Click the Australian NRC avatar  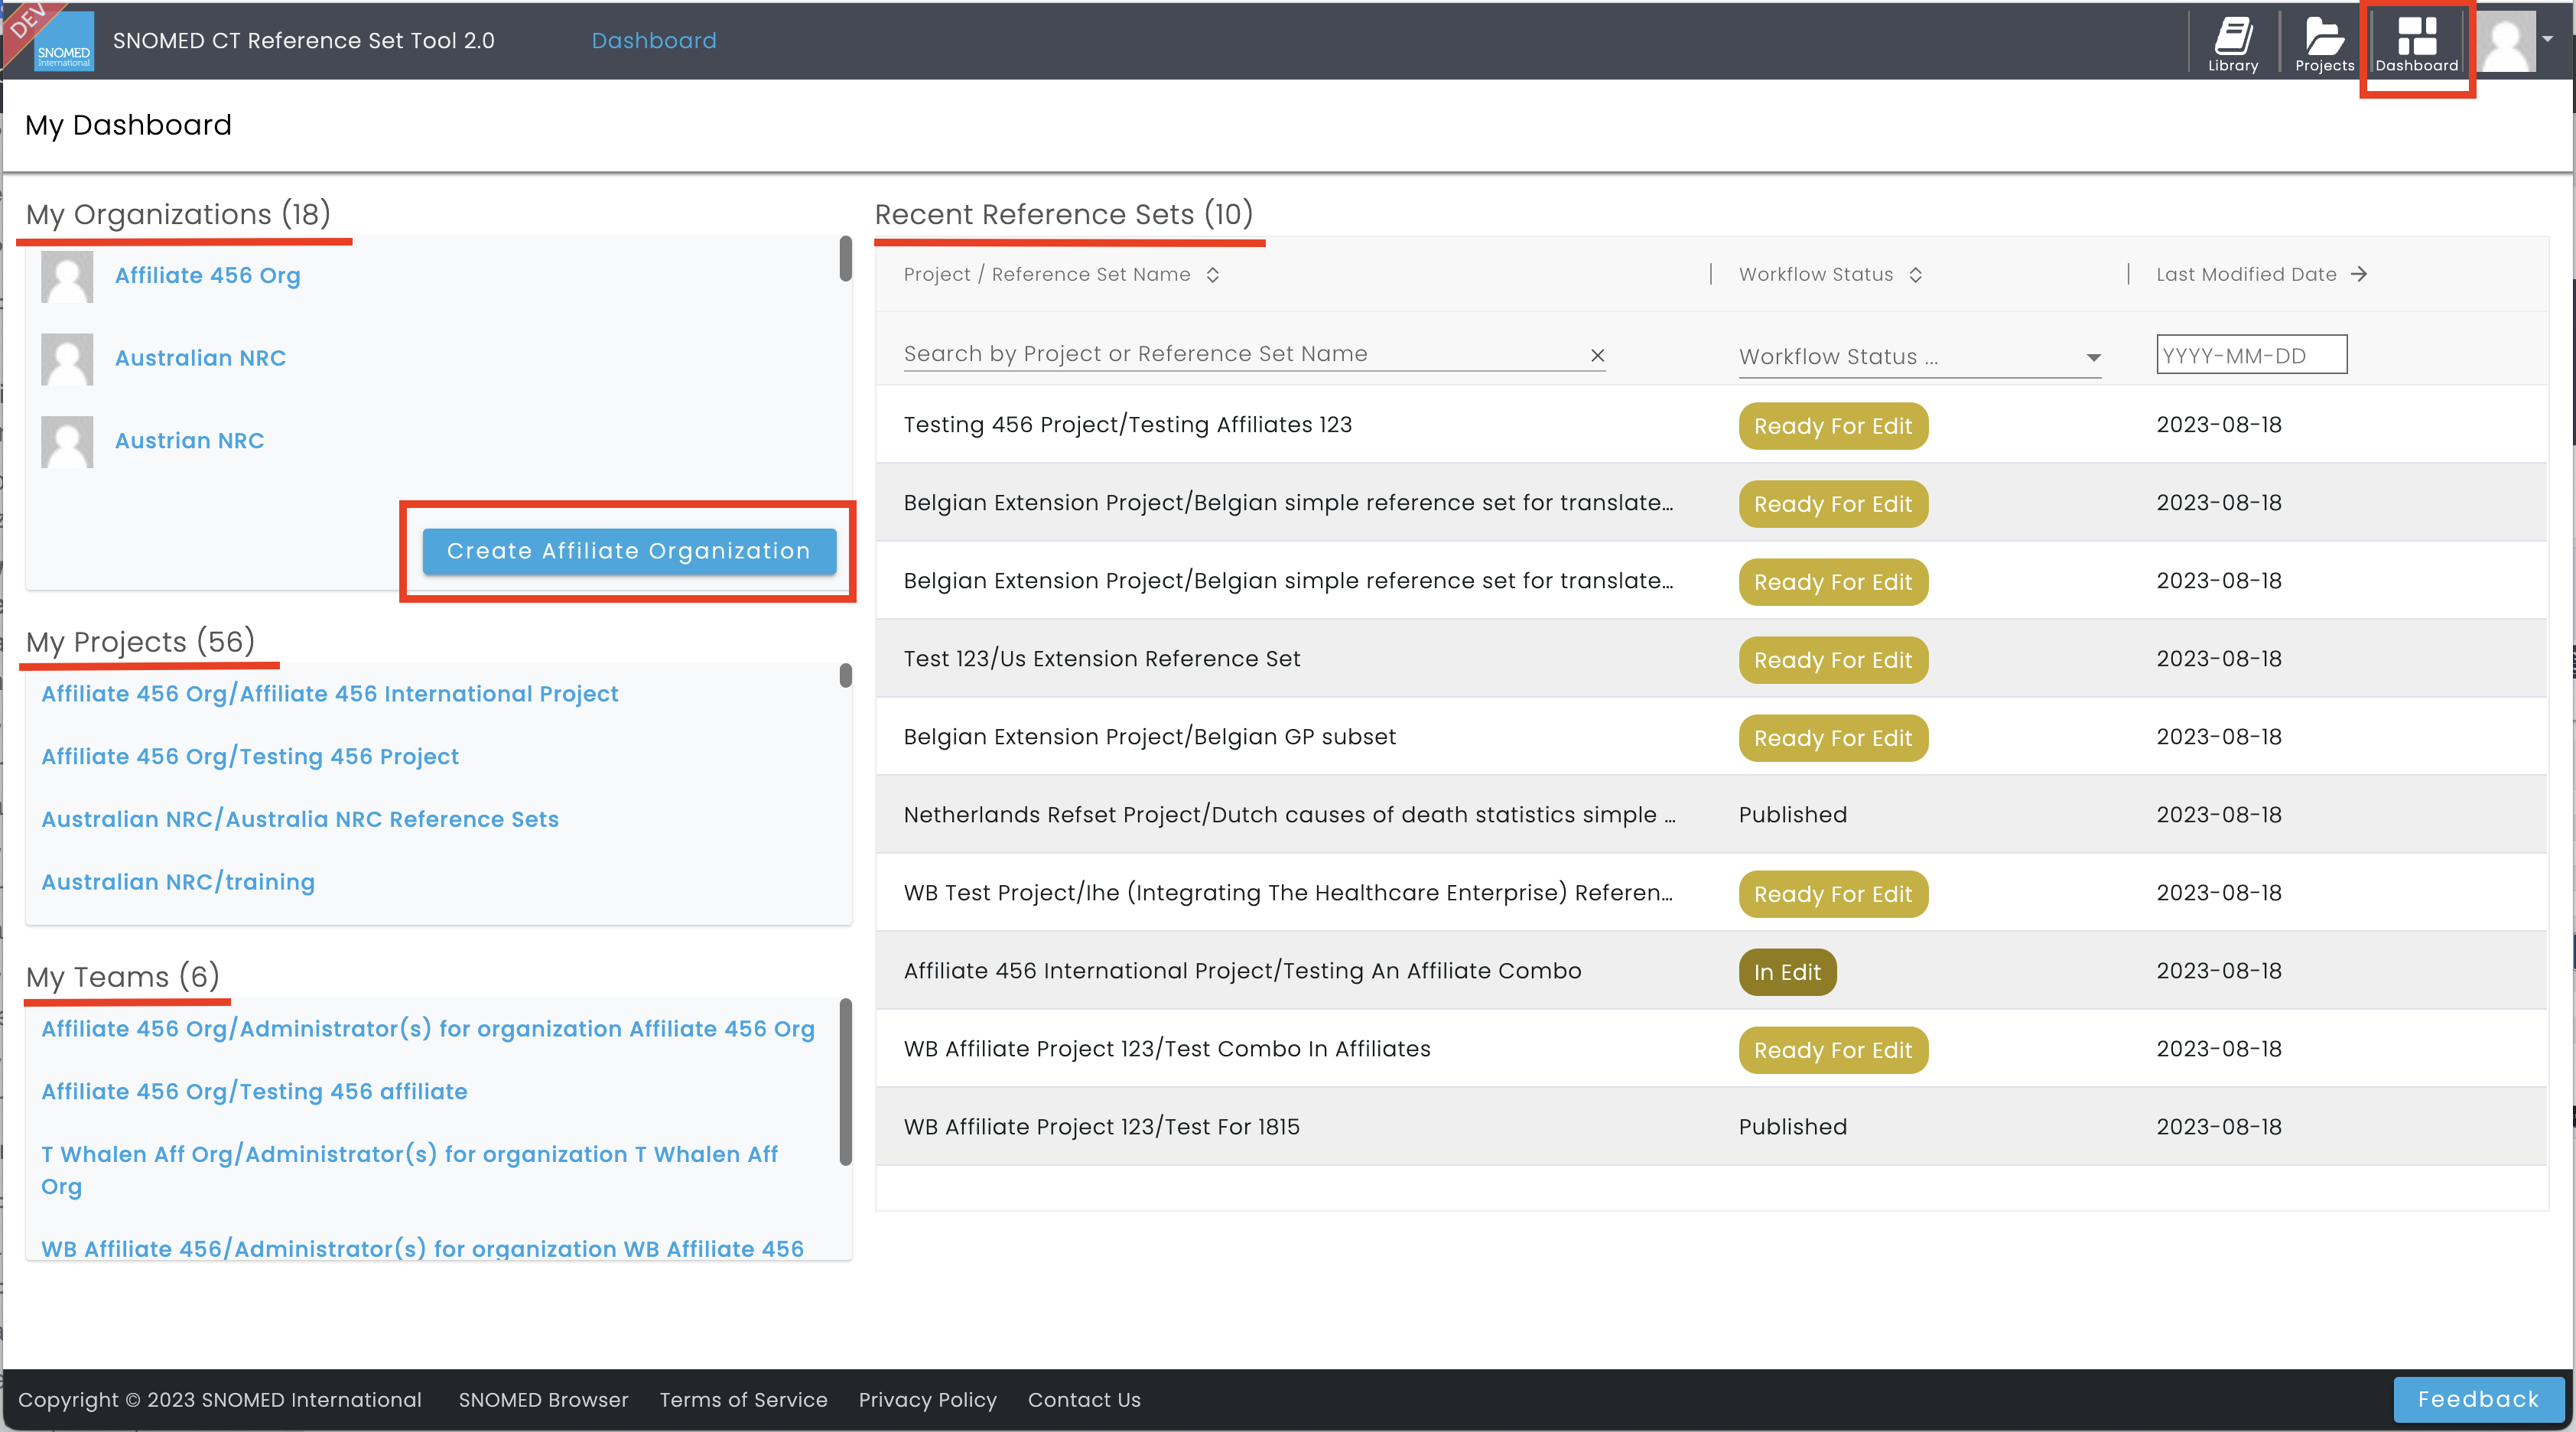coord(67,359)
